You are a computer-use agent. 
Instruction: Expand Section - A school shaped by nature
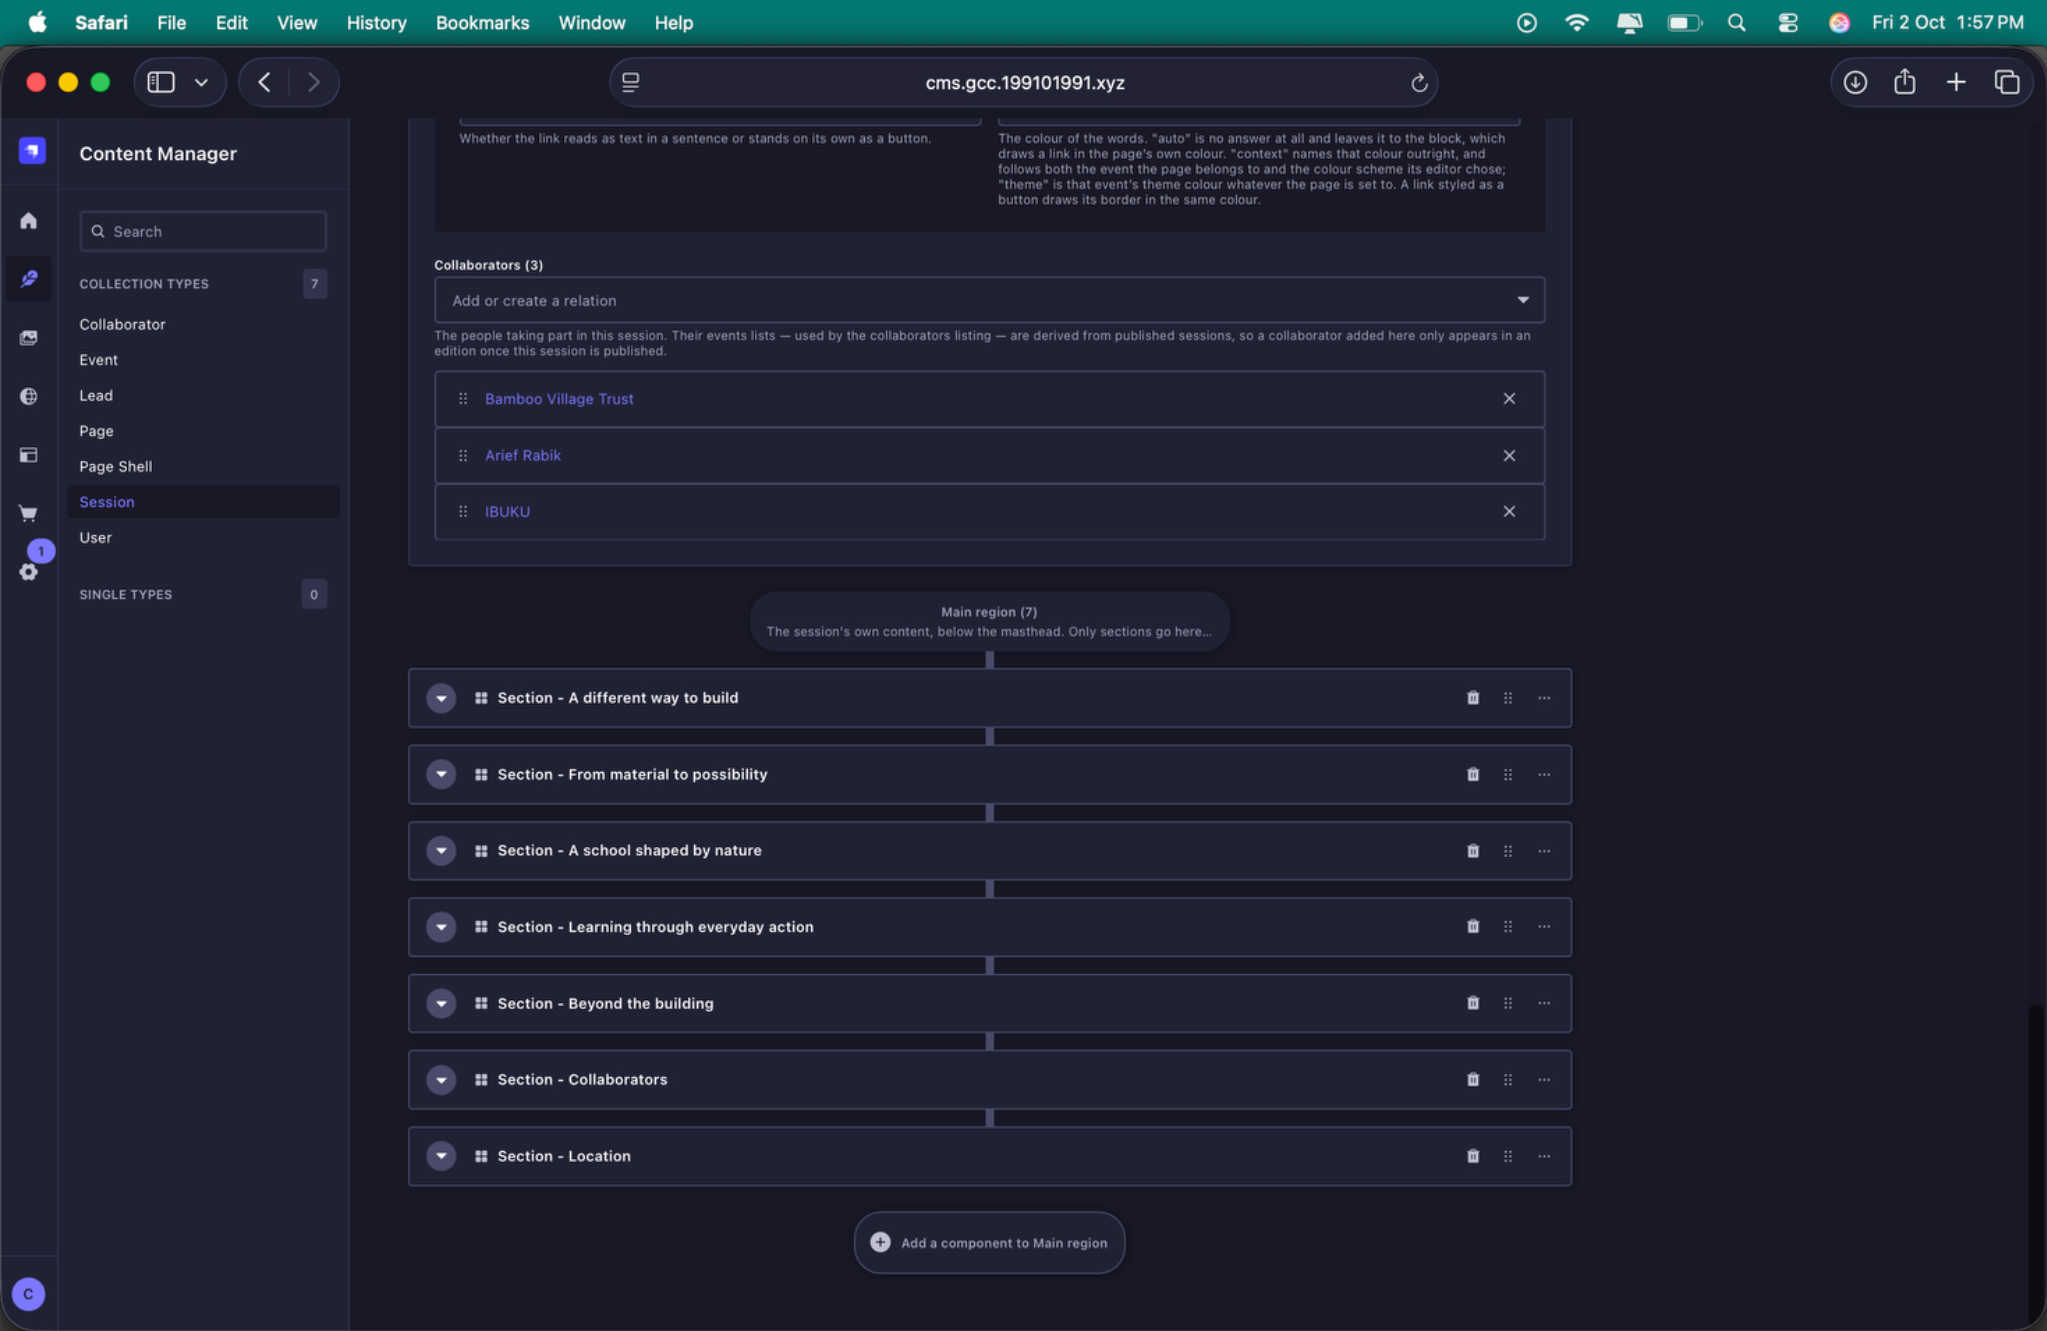(441, 851)
